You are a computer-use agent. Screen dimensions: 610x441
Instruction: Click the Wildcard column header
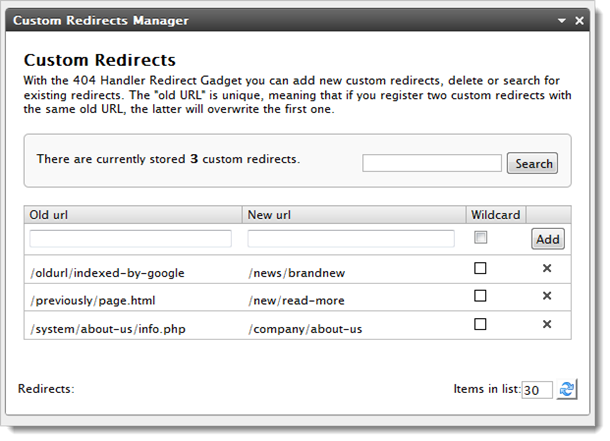point(495,215)
